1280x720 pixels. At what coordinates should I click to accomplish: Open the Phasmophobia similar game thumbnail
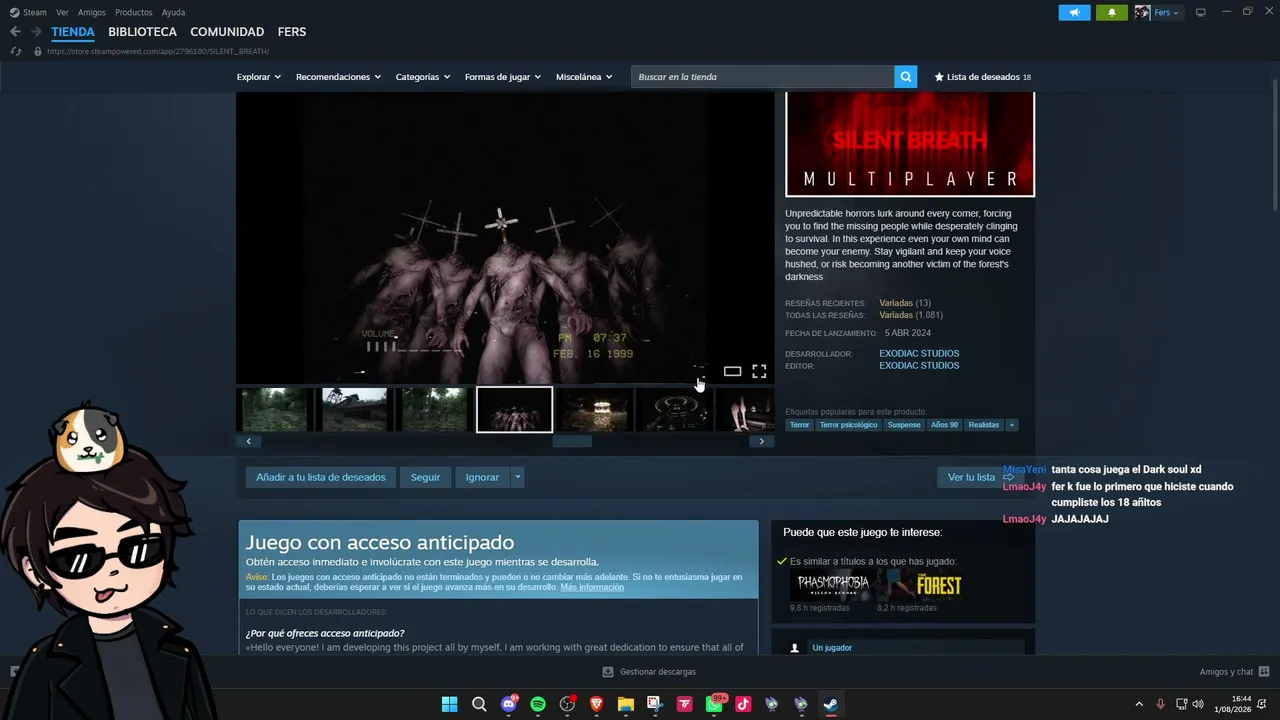coord(833,585)
